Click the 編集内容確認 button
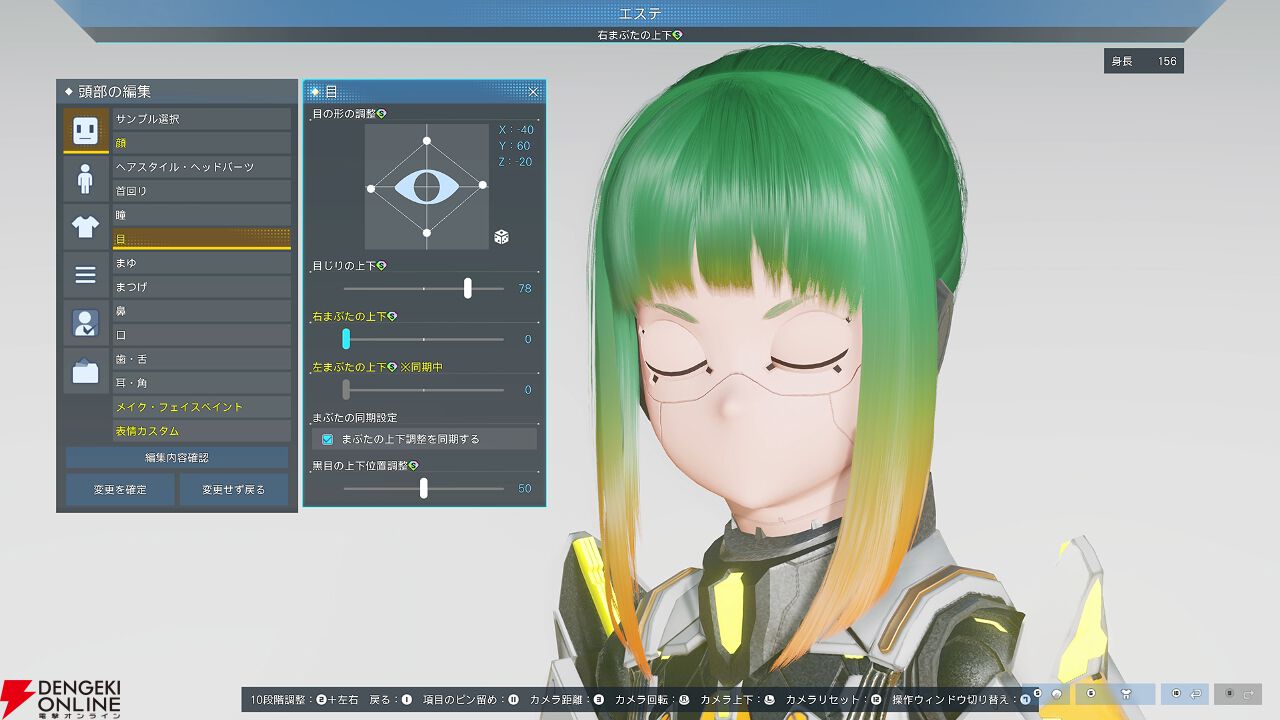 tap(177, 457)
